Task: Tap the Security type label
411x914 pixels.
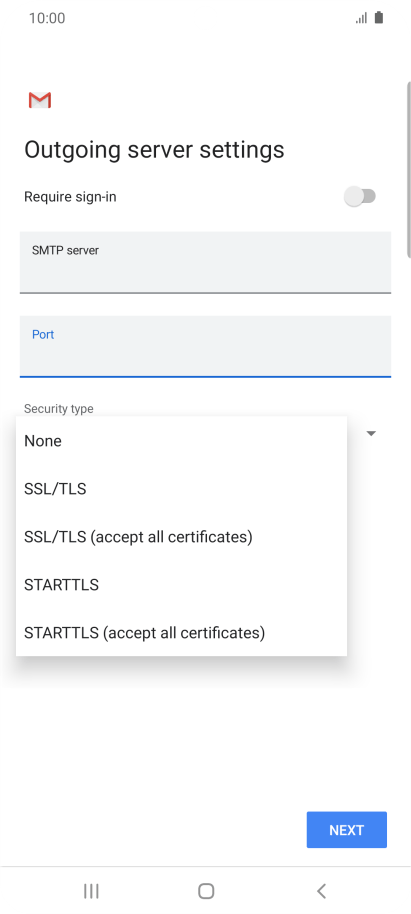Action: pos(58,409)
